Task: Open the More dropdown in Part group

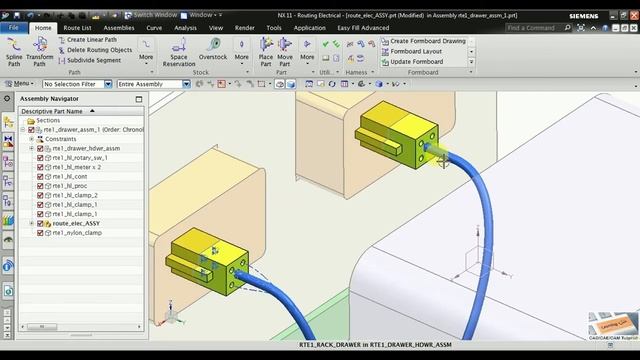Action: coord(307,51)
